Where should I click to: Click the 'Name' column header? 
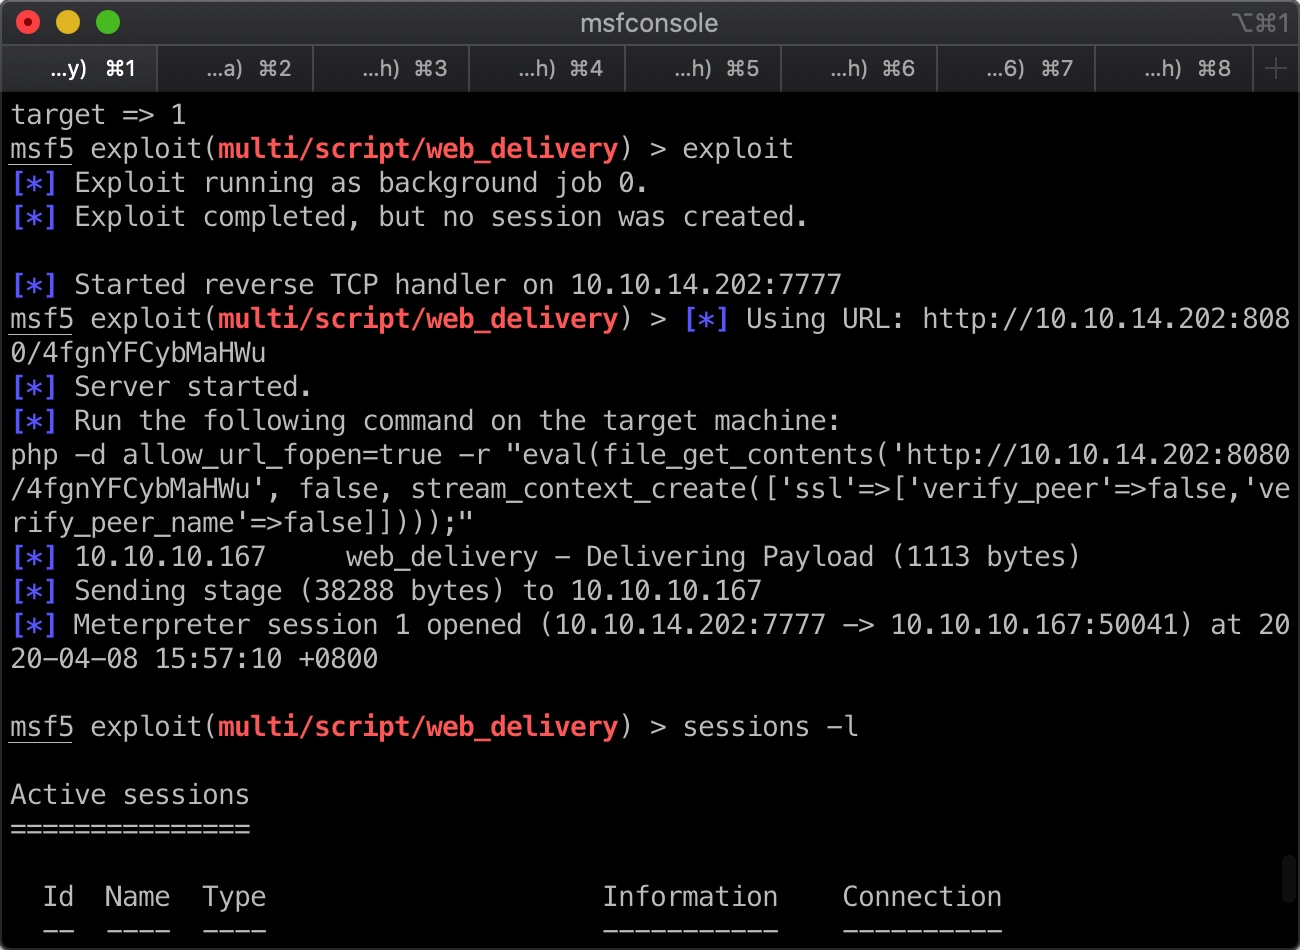(x=137, y=897)
